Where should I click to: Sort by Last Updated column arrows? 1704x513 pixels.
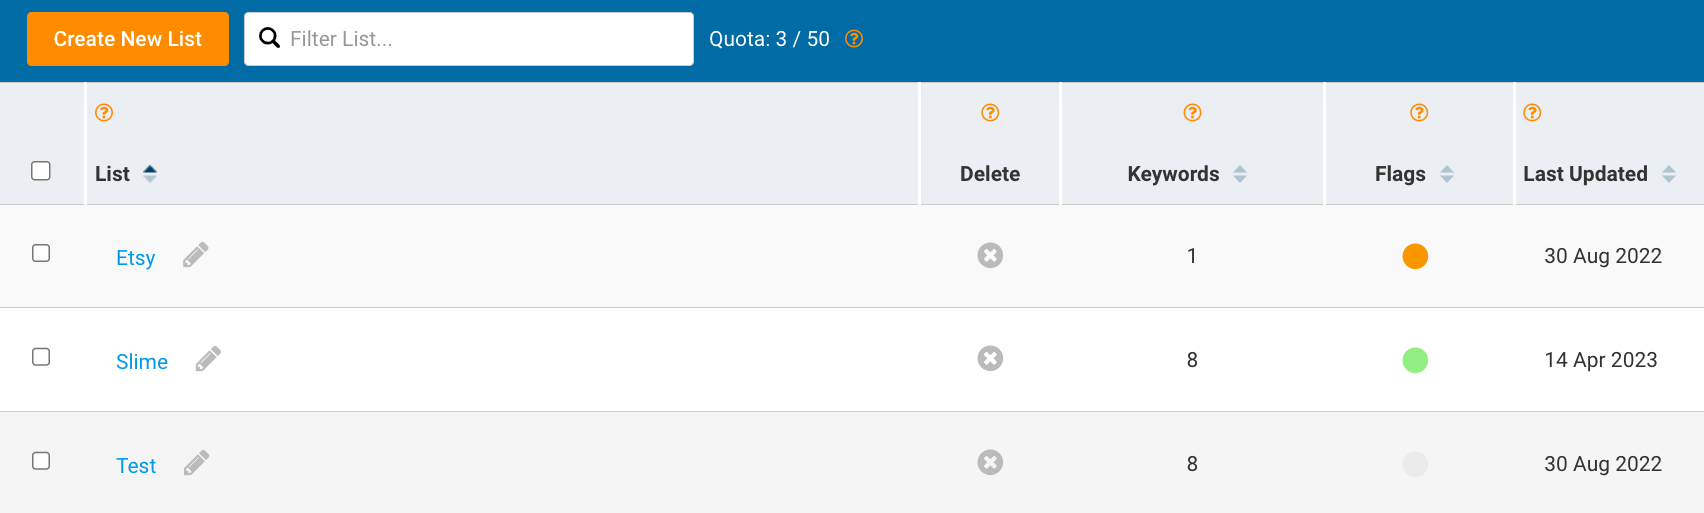point(1669,174)
